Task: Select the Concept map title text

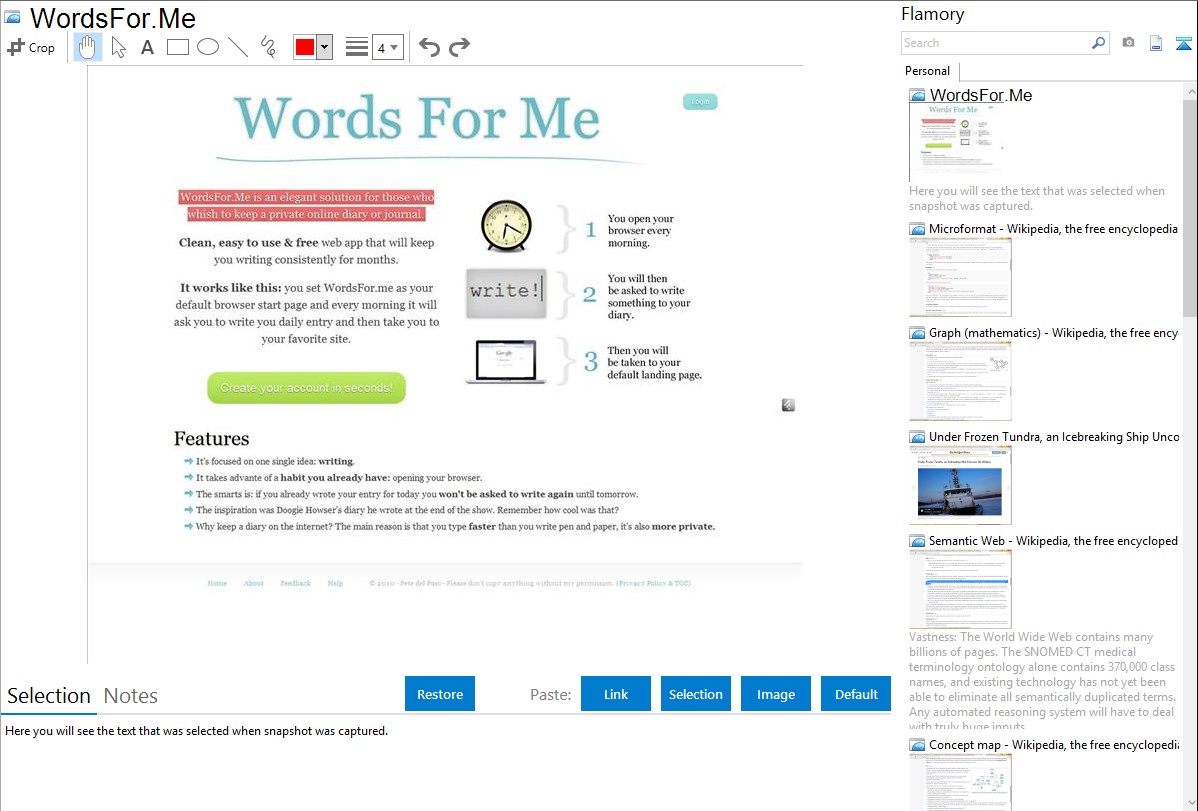Action: (x=1053, y=744)
